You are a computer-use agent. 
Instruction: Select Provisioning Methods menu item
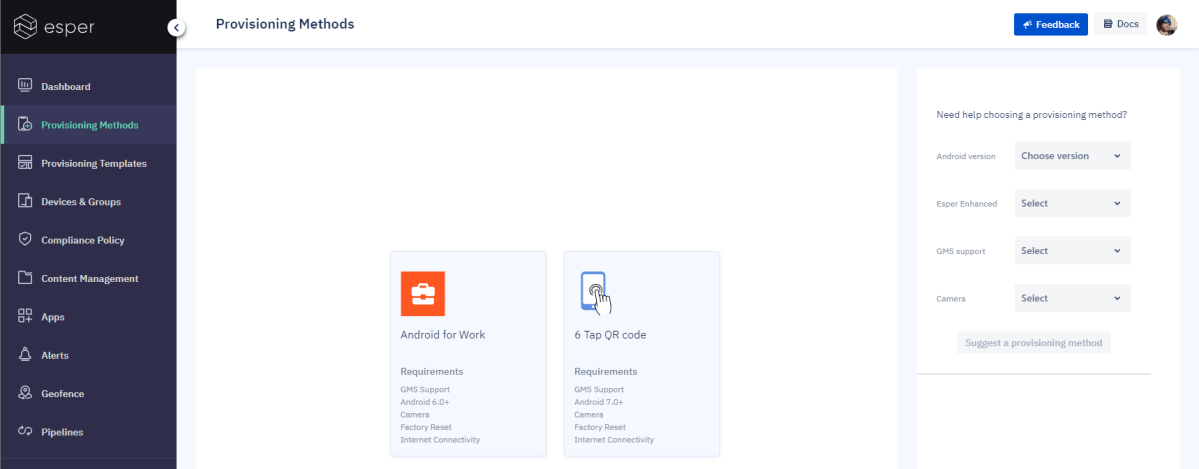click(x=89, y=125)
